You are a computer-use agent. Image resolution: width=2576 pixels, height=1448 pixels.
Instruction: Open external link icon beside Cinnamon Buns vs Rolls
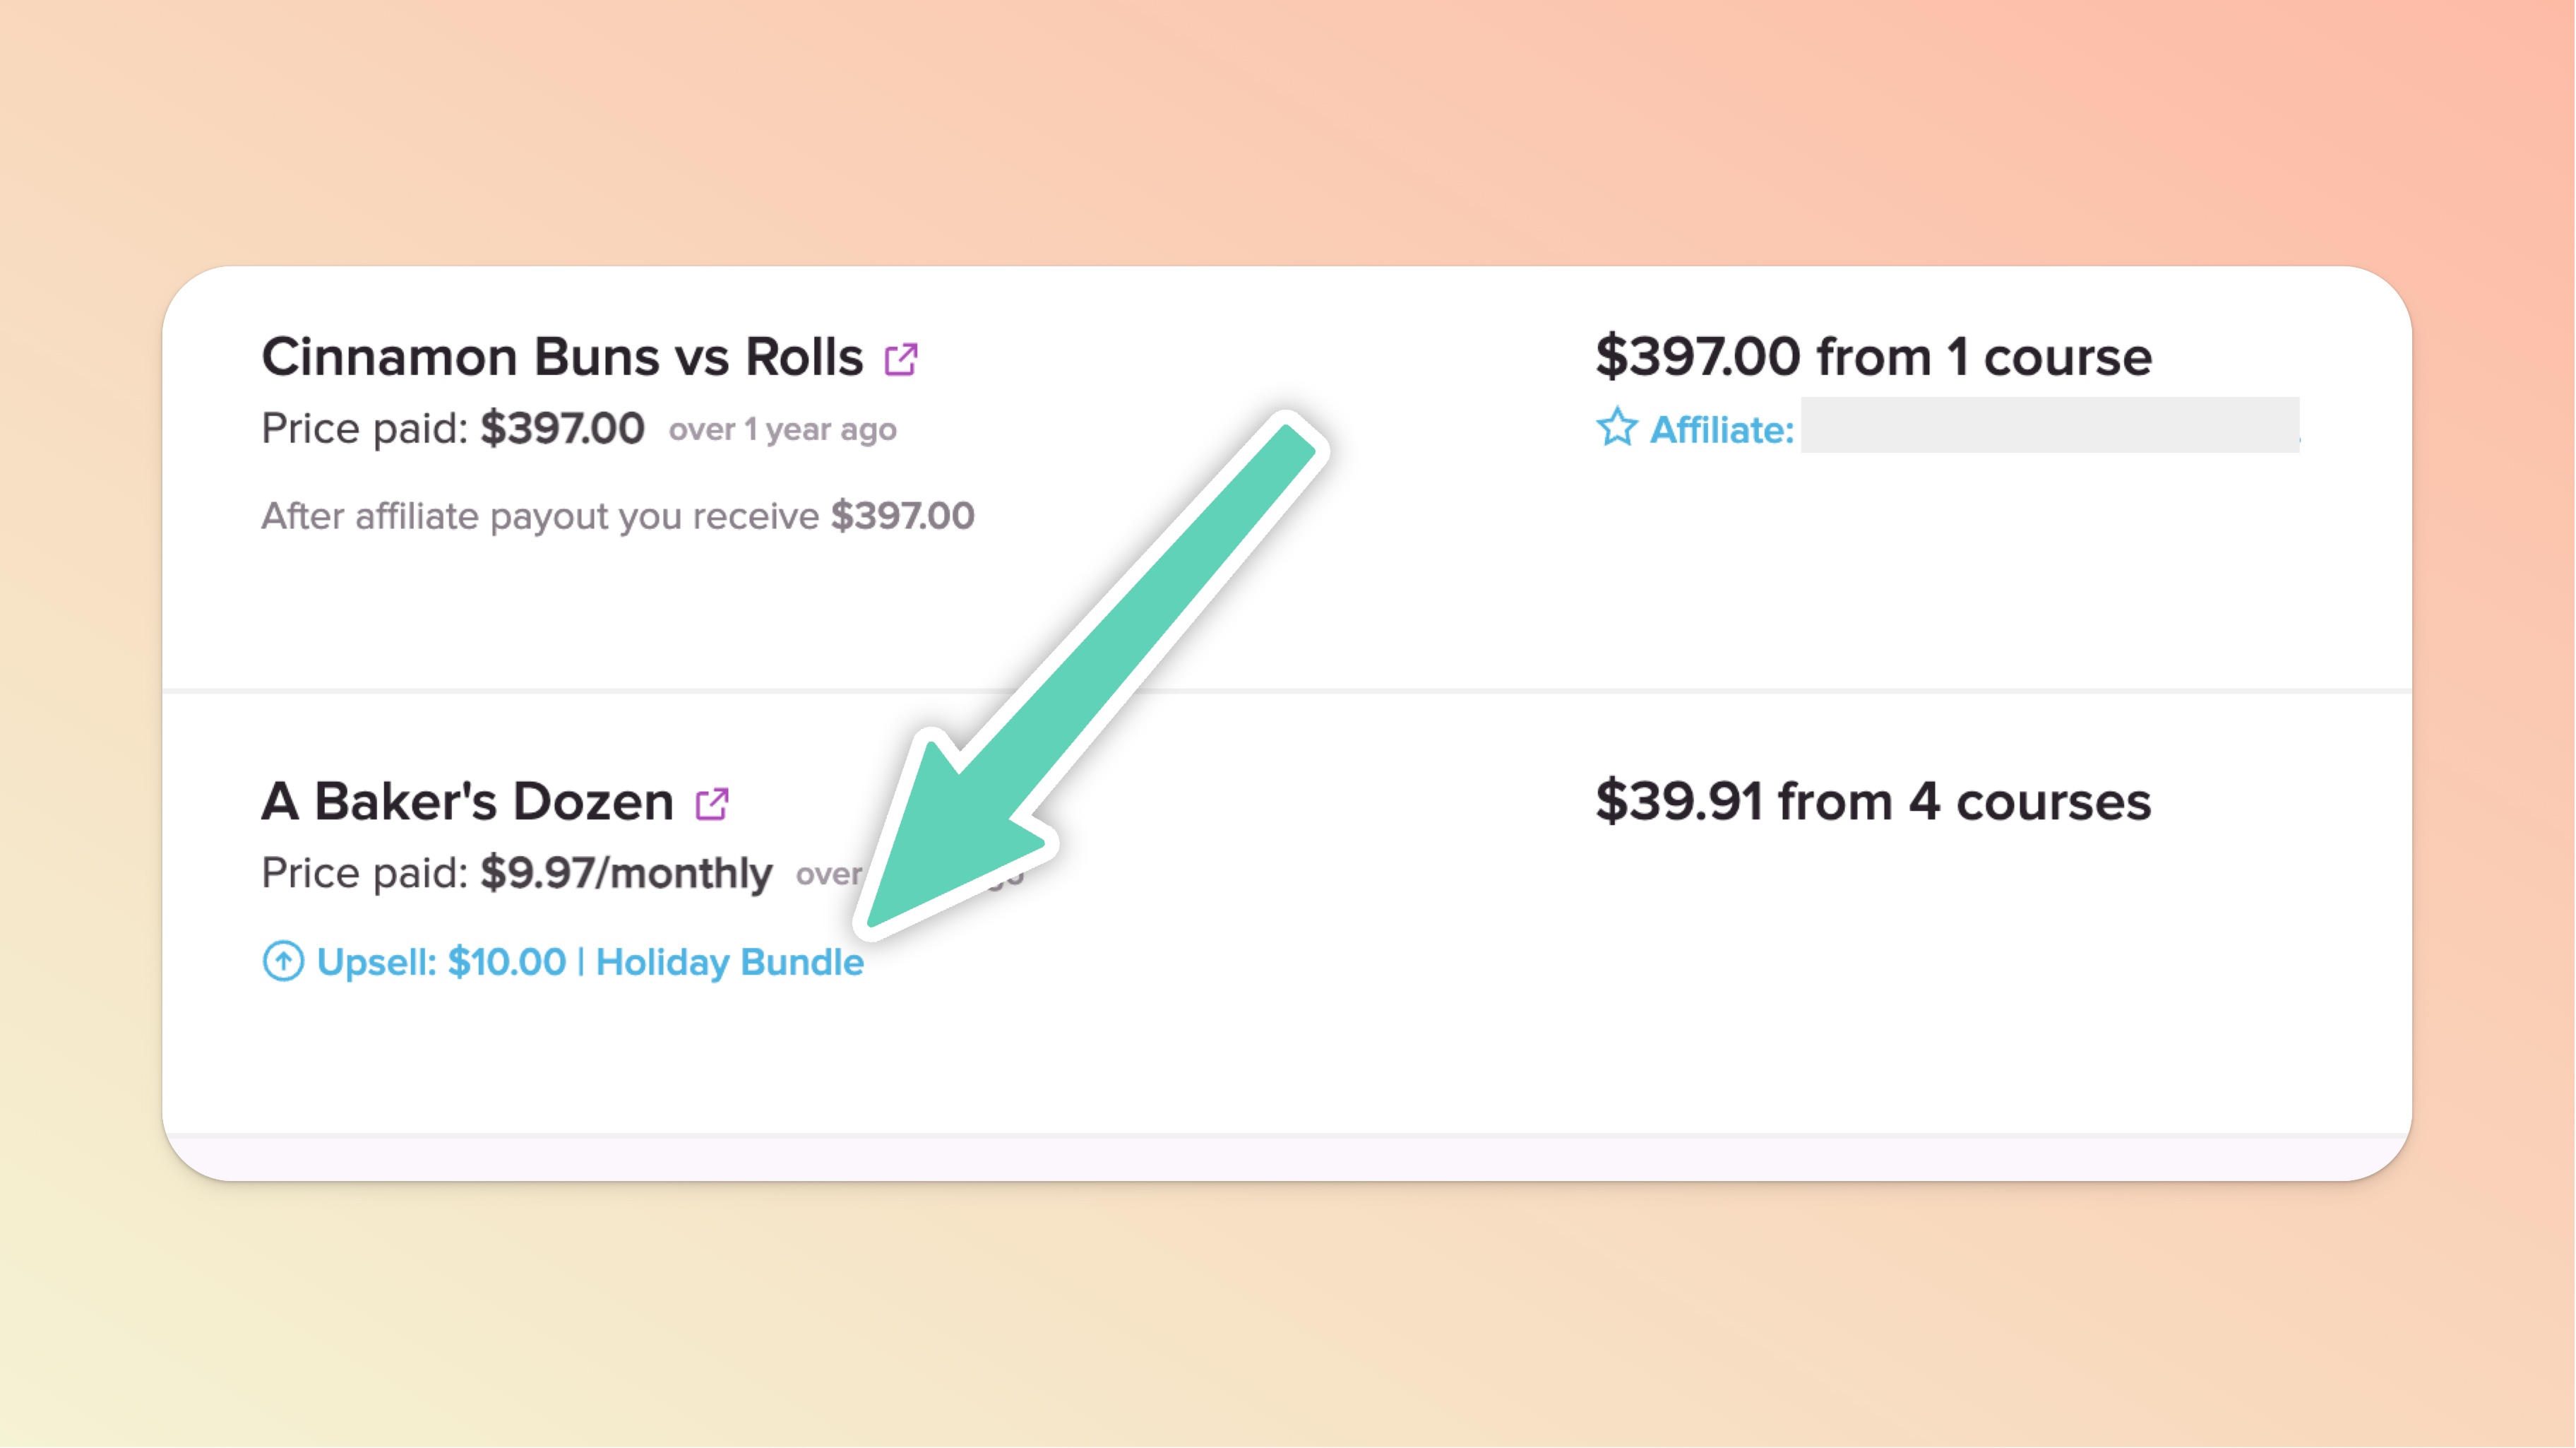point(901,358)
